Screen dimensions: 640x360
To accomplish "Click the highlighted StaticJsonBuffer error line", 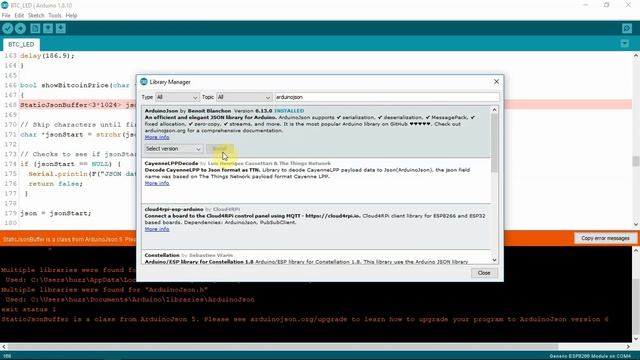I will click(78, 105).
